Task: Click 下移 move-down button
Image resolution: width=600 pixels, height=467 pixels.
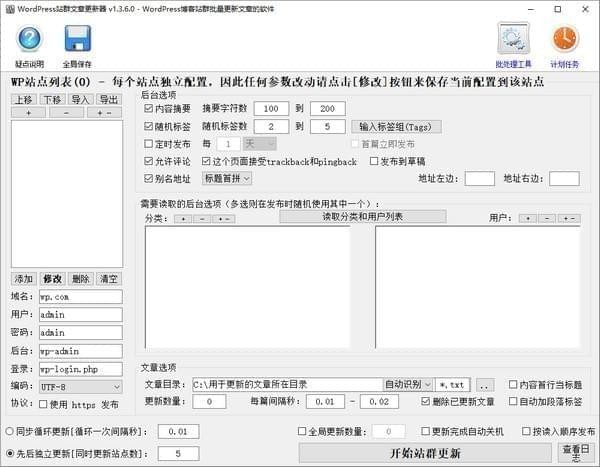Action: (x=52, y=100)
